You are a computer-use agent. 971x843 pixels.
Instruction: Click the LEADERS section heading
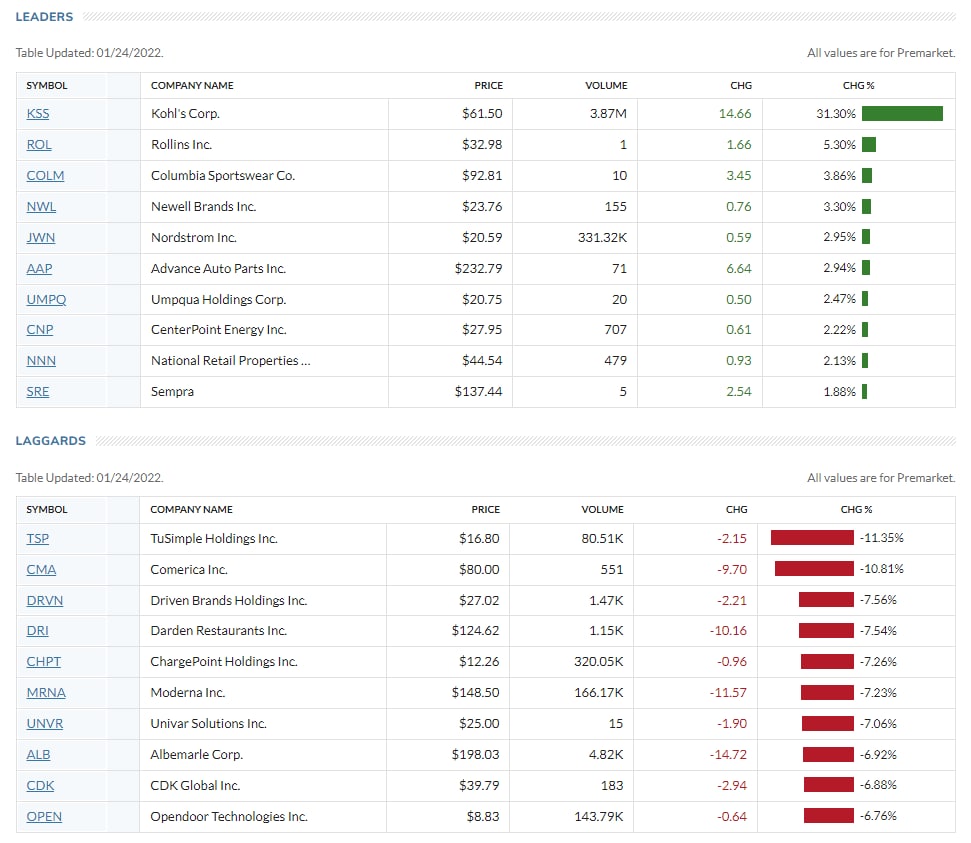(x=44, y=17)
